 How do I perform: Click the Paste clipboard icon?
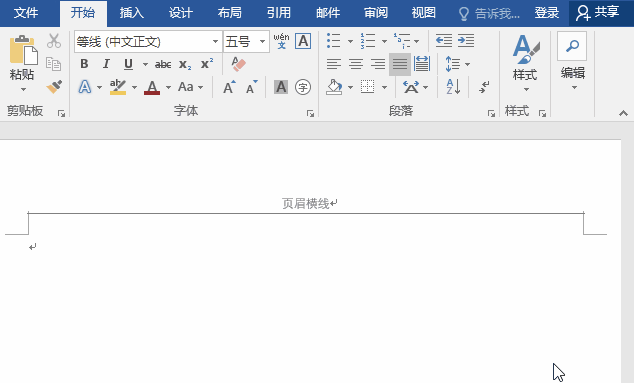coord(23,50)
